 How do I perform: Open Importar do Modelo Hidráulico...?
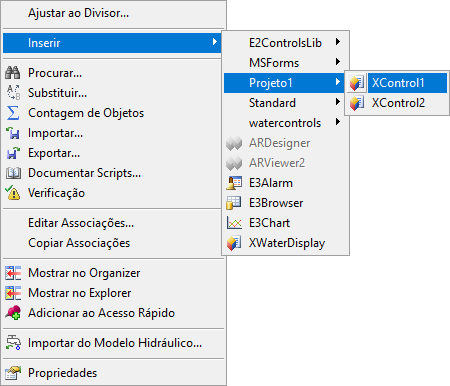pyautogui.click(x=113, y=343)
